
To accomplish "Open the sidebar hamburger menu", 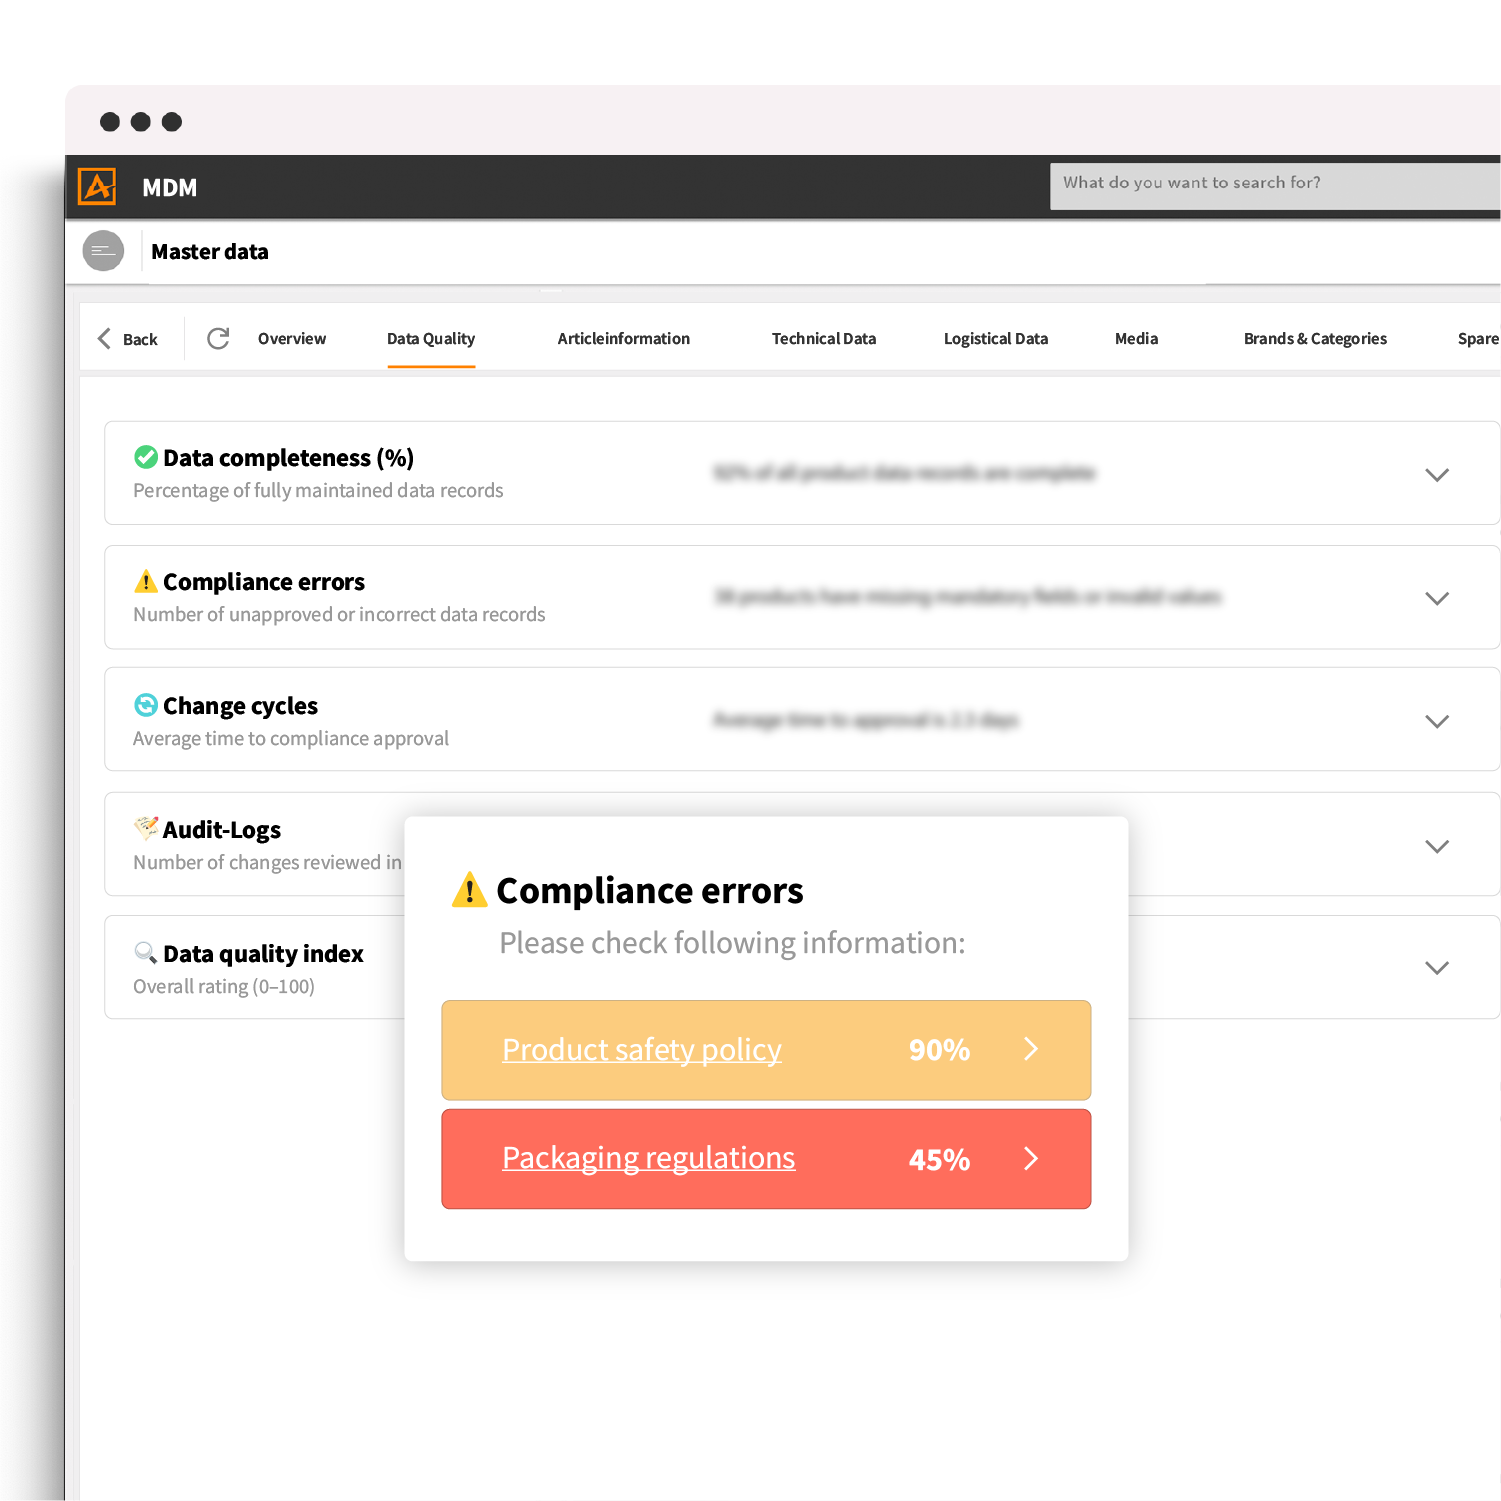I will [103, 251].
